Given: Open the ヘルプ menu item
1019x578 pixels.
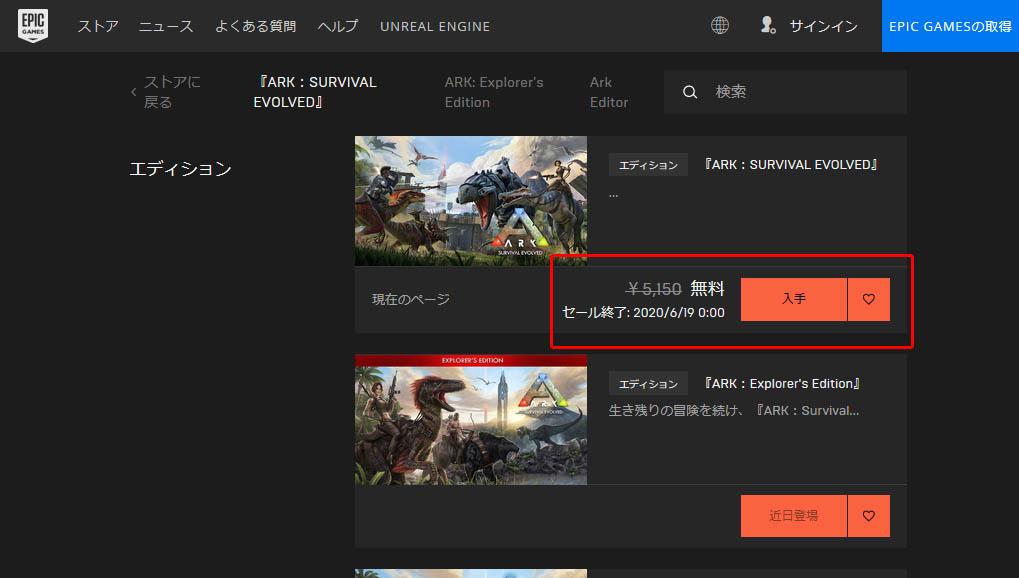Looking at the screenshot, I should pyautogui.click(x=338, y=26).
